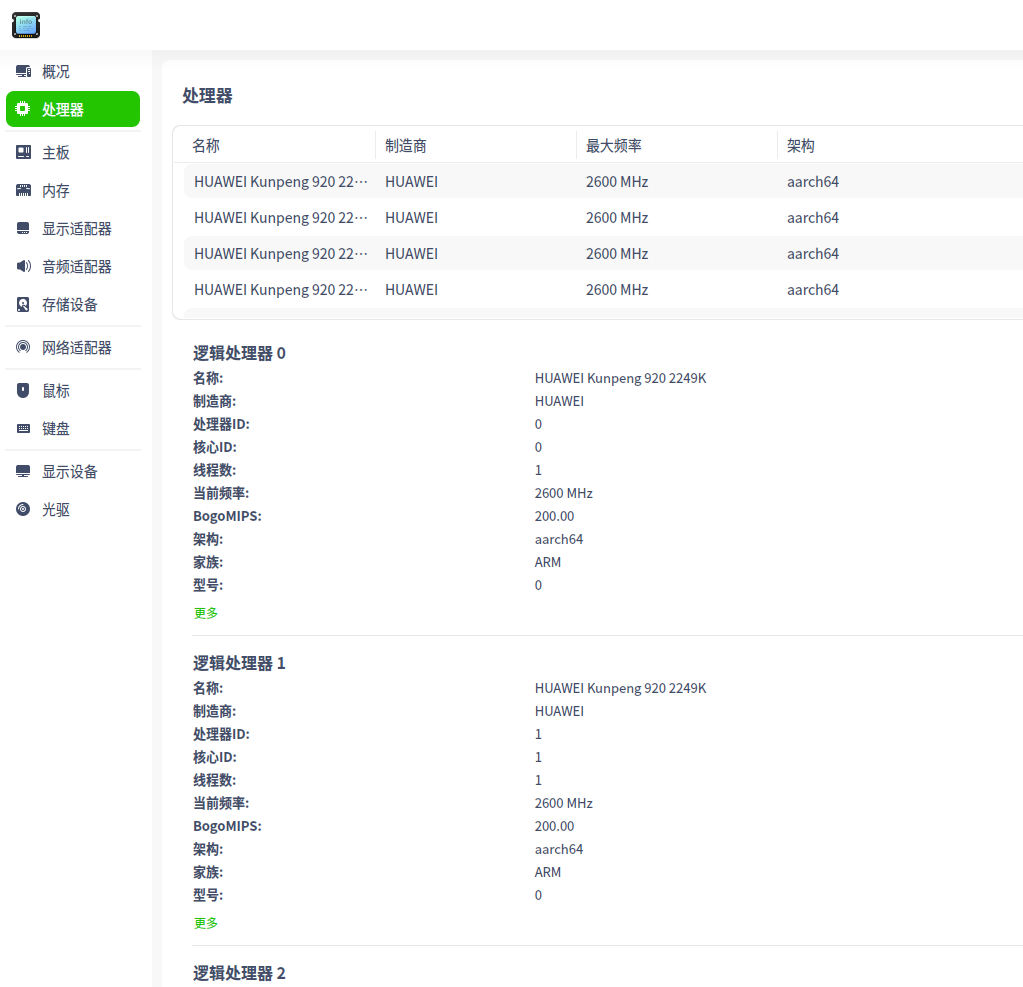Open 网络适配器 in sidebar
Screen dimensions: 1023x987
[72, 347]
